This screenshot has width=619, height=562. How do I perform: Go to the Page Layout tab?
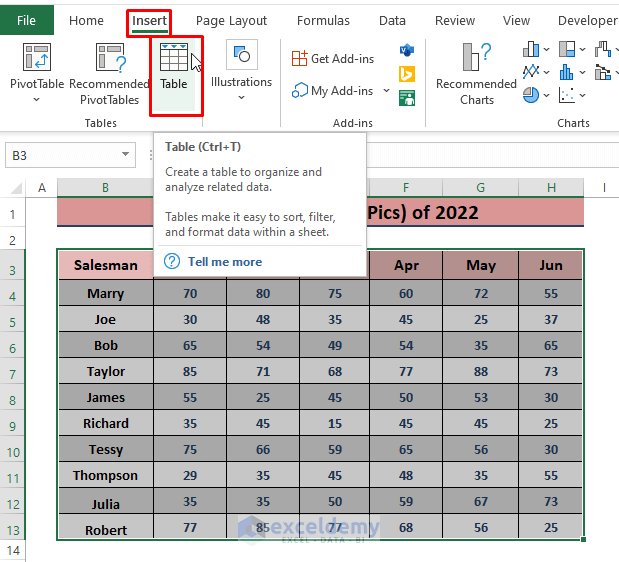tap(231, 21)
